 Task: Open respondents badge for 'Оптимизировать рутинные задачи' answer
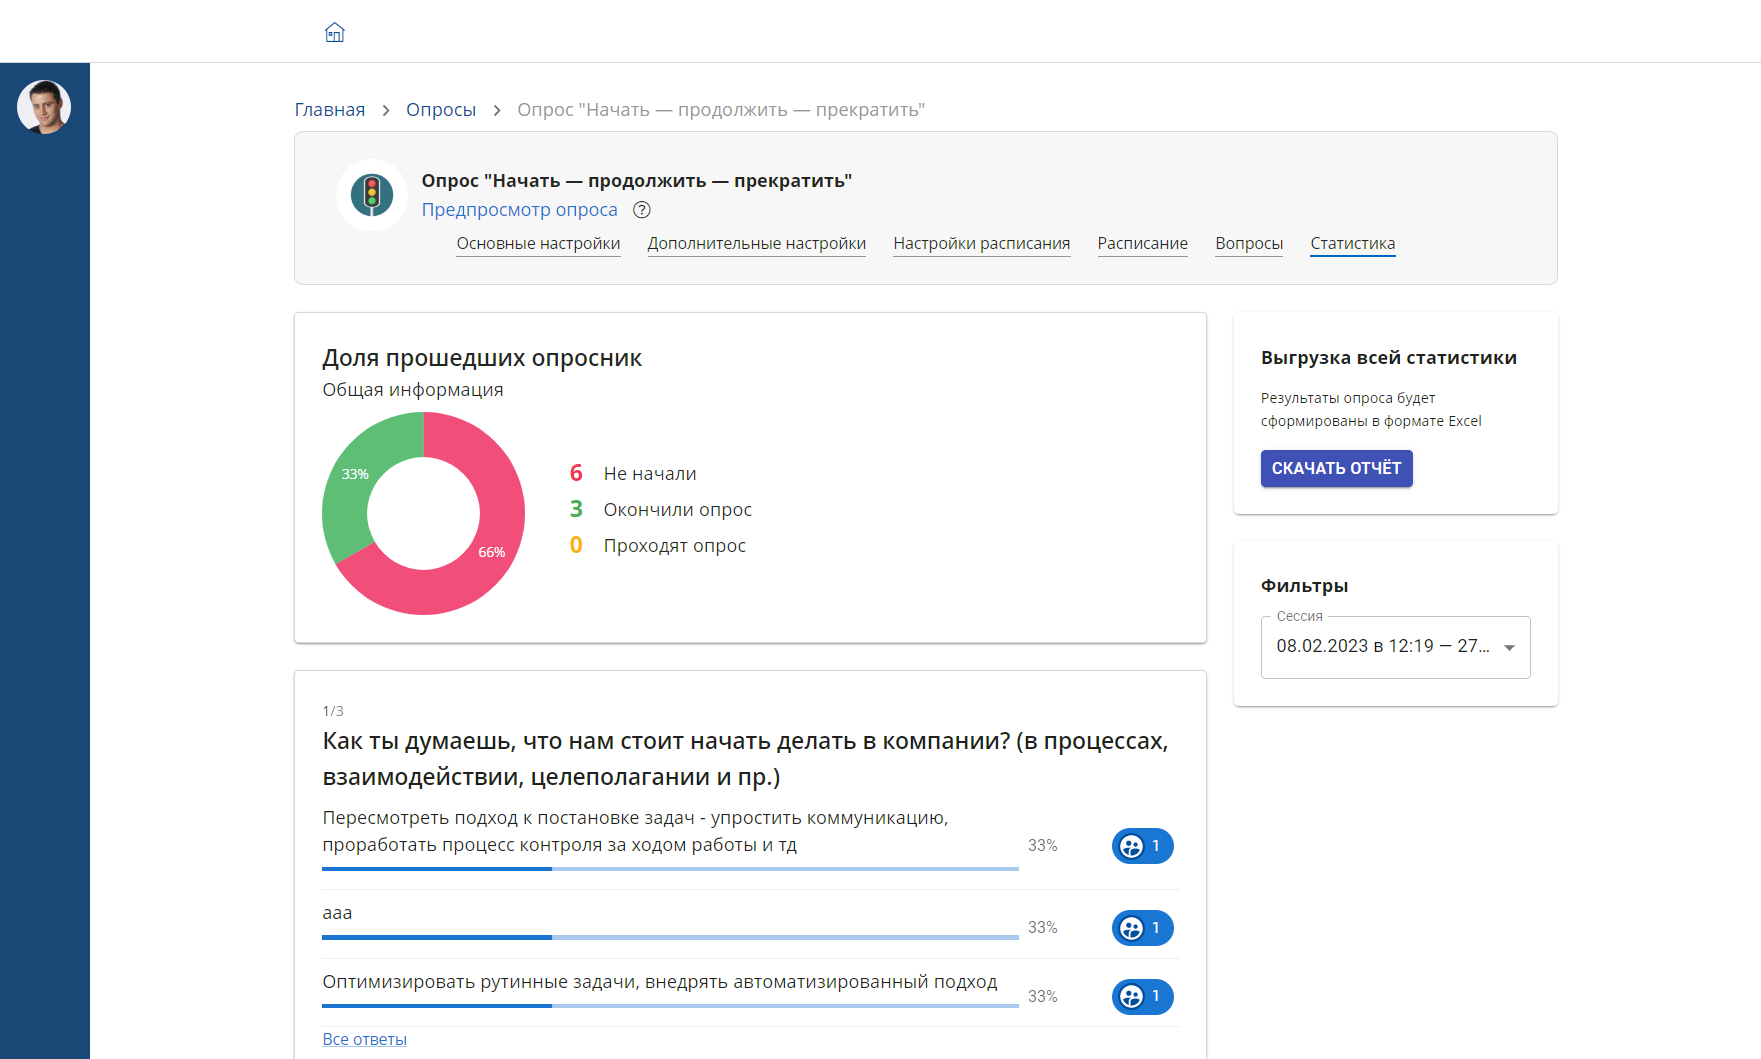[x=1142, y=996]
